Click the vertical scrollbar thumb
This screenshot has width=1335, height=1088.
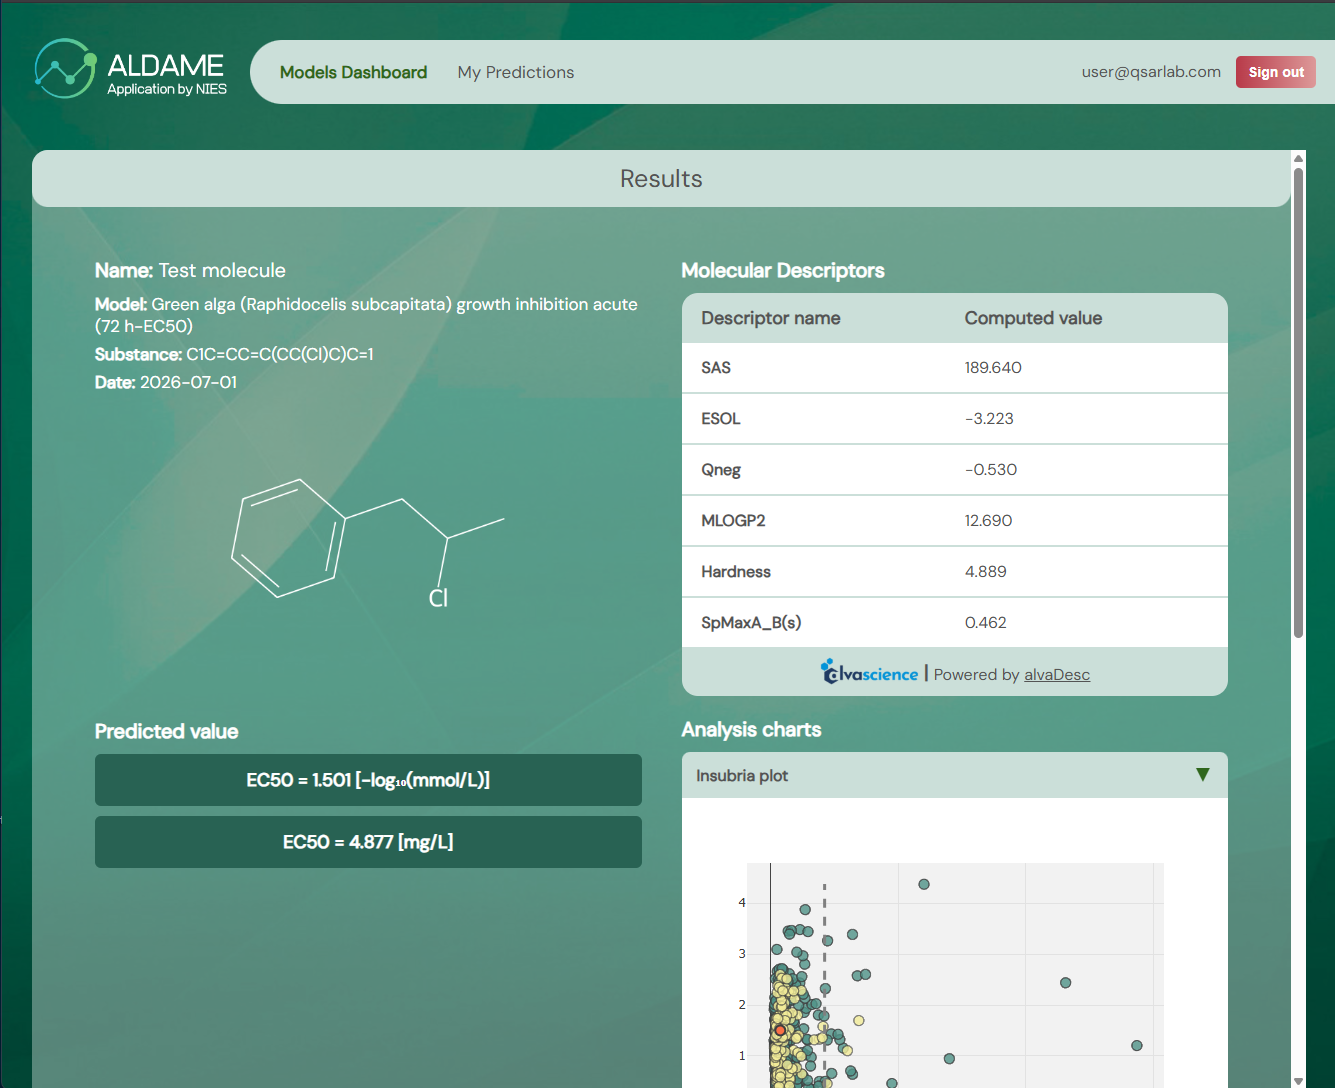pyautogui.click(x=1298, y=402)
